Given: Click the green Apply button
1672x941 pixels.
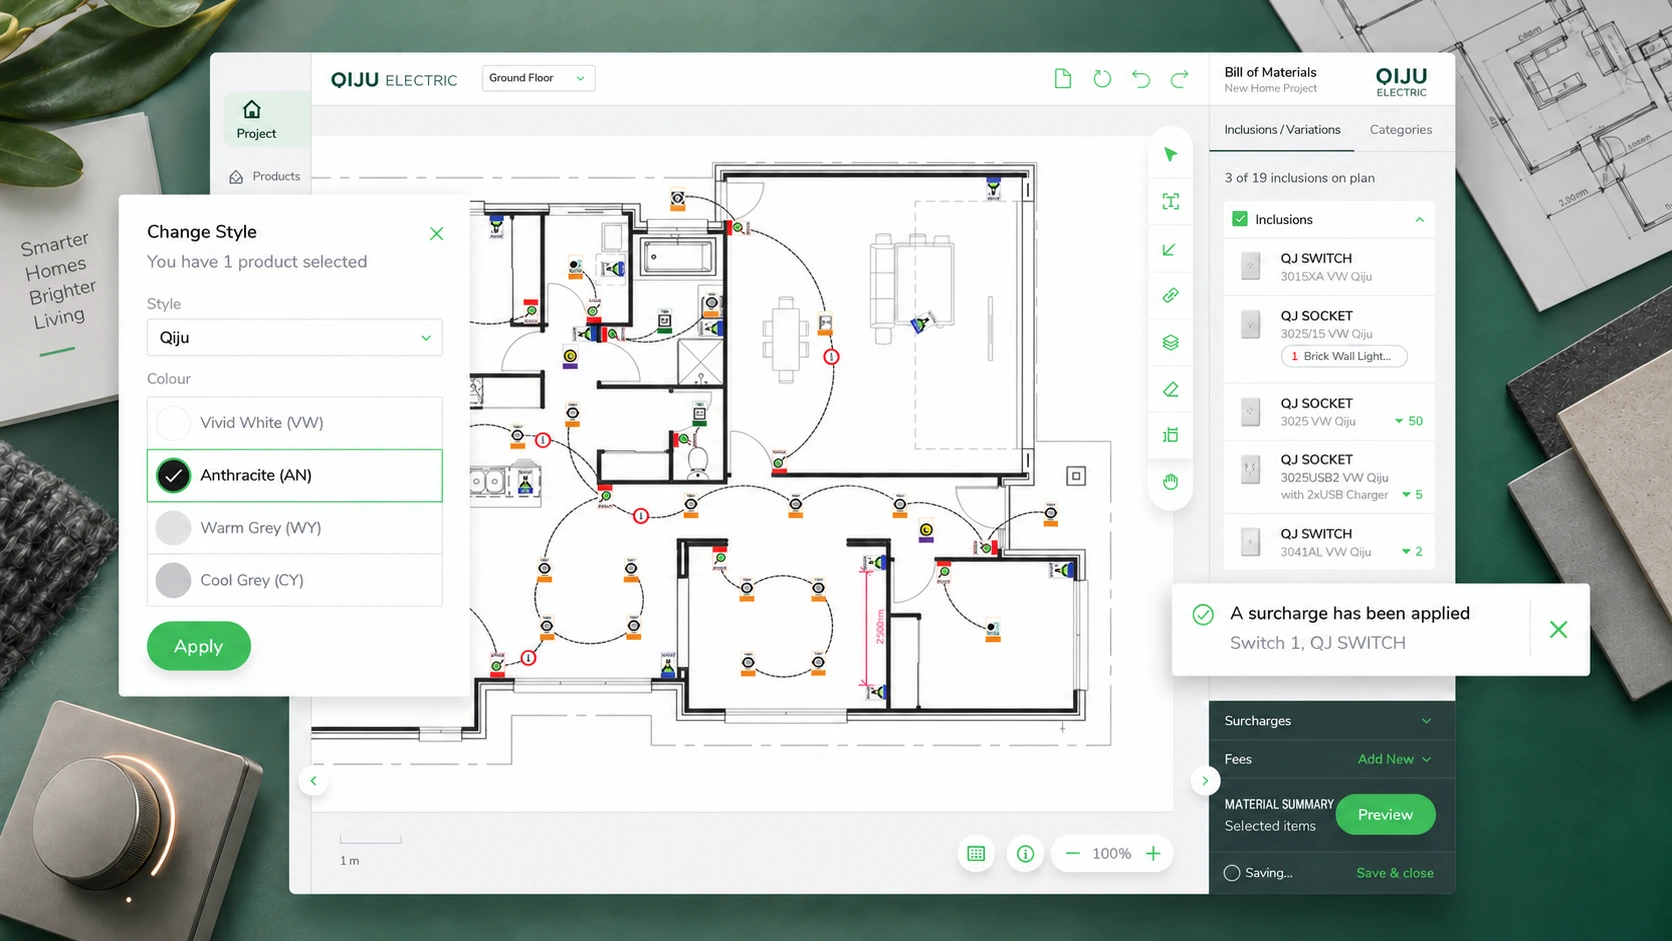Looking at the screenshot, I should point(199,646).
